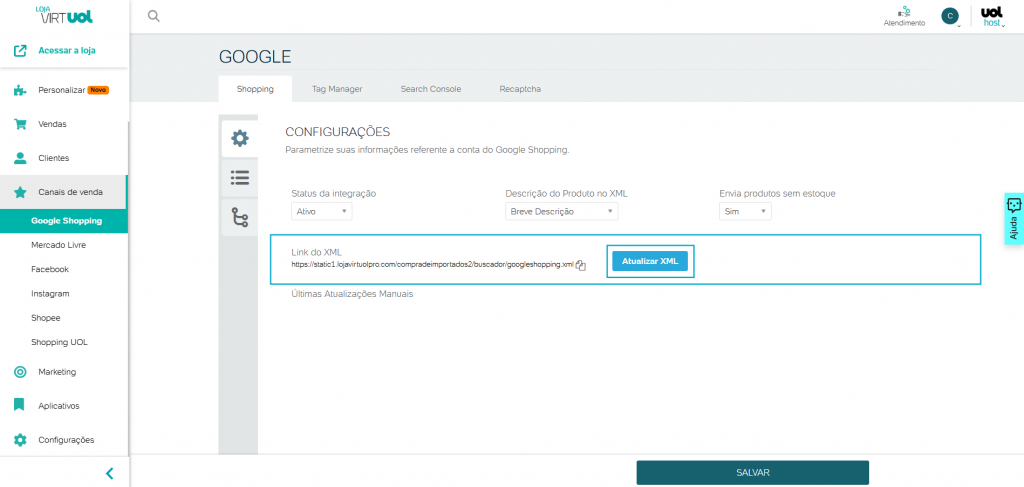Open the Descrição do Produto no XML dropdown
Viewport: 1024px width, 487px height.
click(x=562, y=212)
